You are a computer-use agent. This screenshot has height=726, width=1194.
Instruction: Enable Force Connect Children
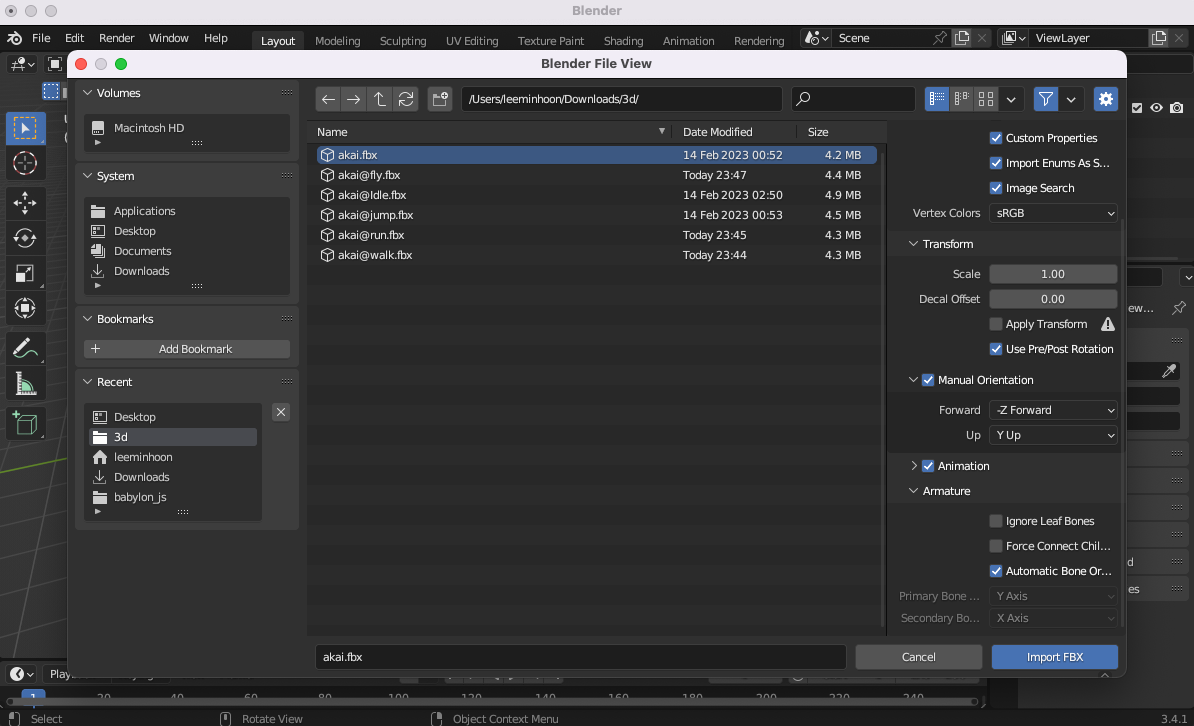995,546
